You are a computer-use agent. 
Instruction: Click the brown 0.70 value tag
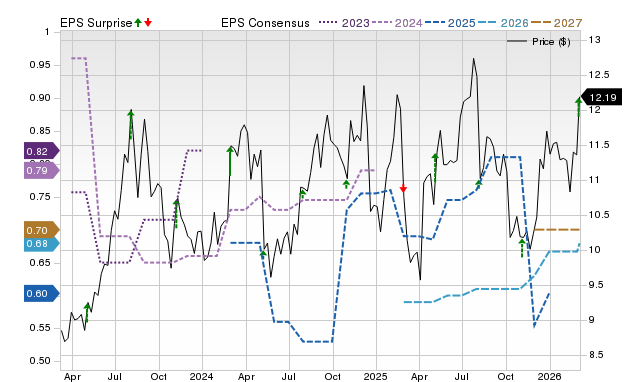click(x=41, y=231)
